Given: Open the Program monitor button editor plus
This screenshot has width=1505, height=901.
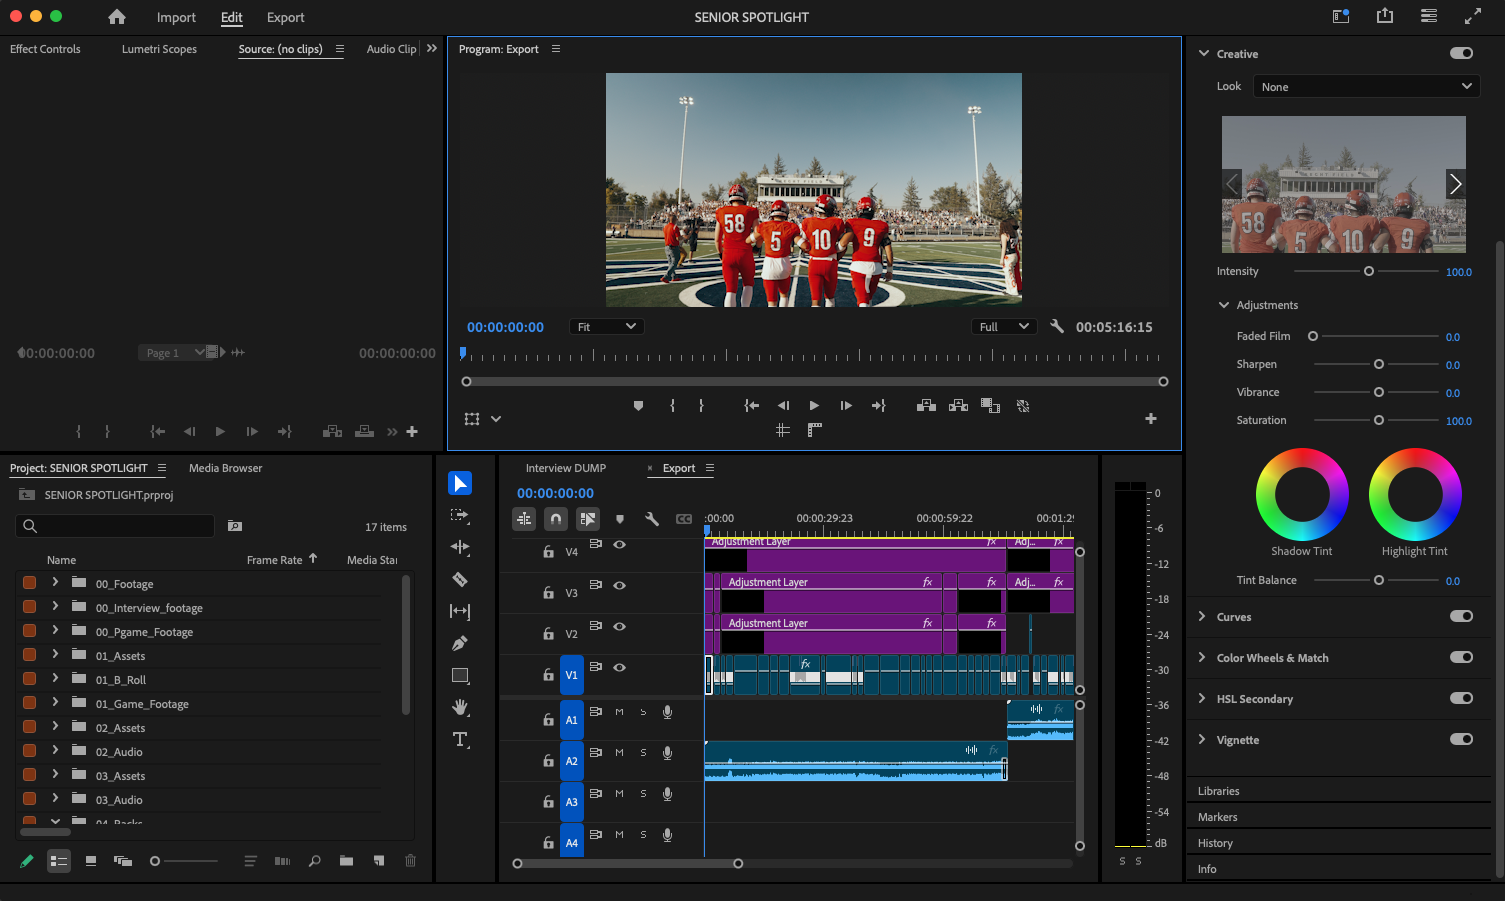Looking at the screenshot, I should click(x=1151, y=419).
